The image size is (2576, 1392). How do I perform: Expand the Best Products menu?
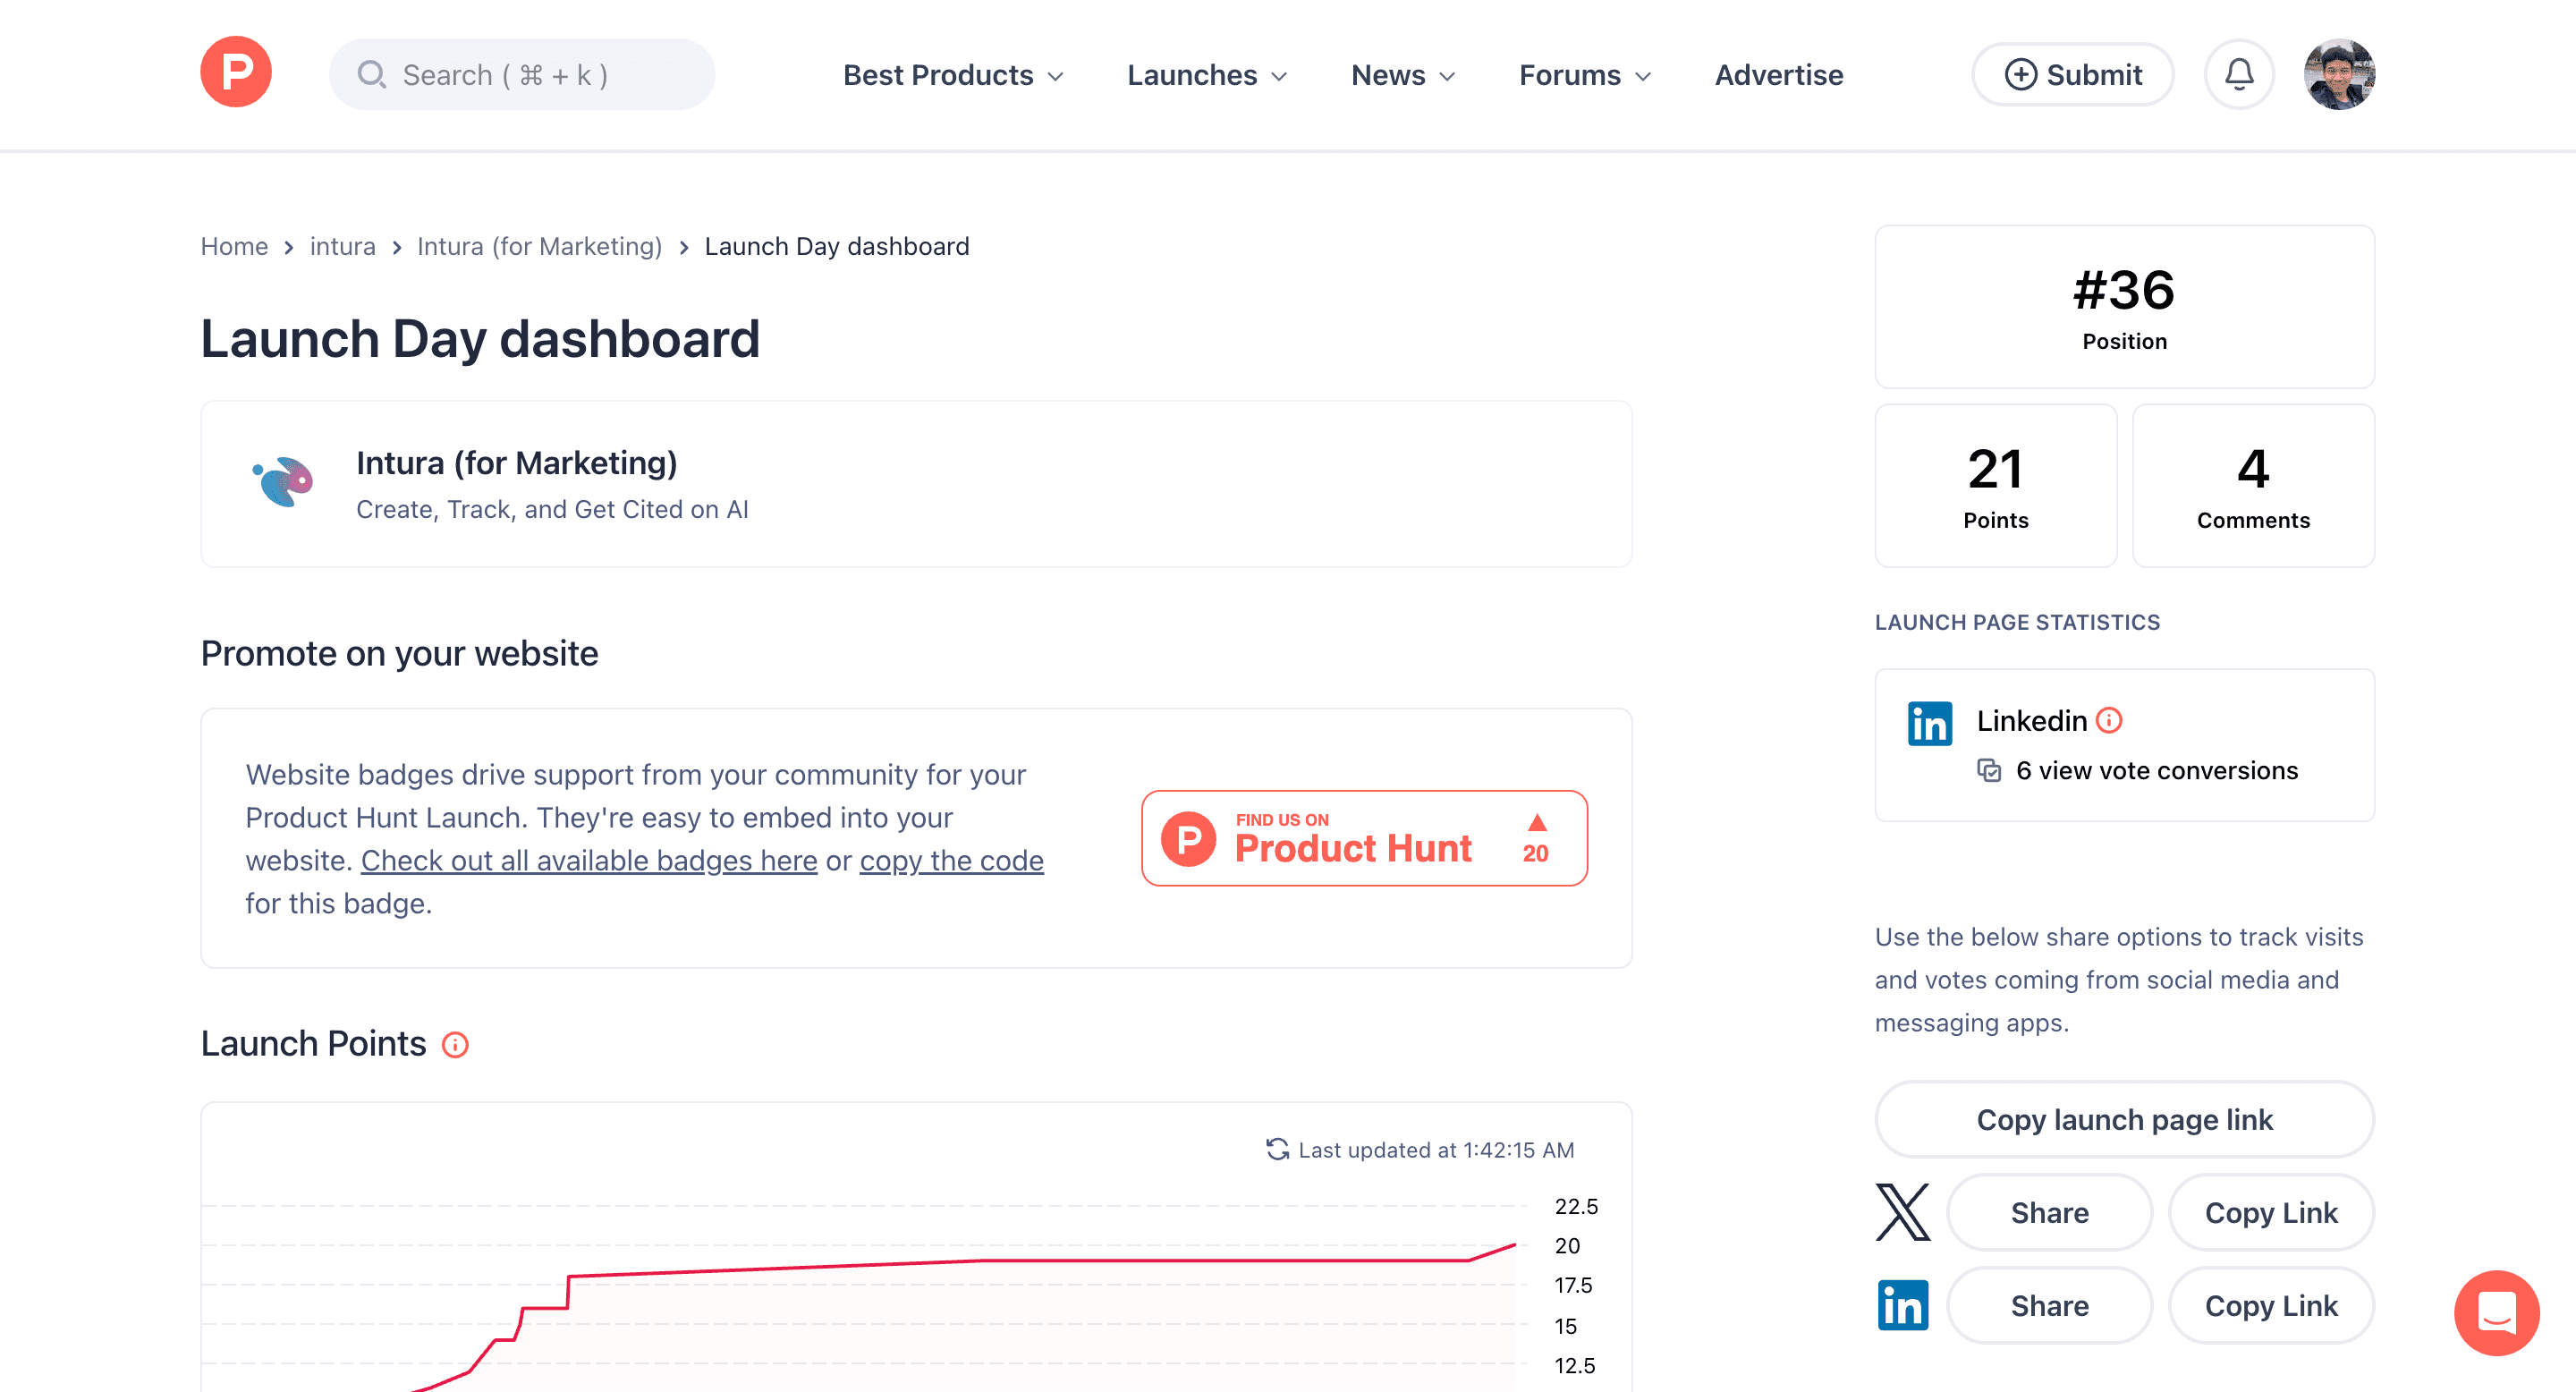(x=953, y=75)
